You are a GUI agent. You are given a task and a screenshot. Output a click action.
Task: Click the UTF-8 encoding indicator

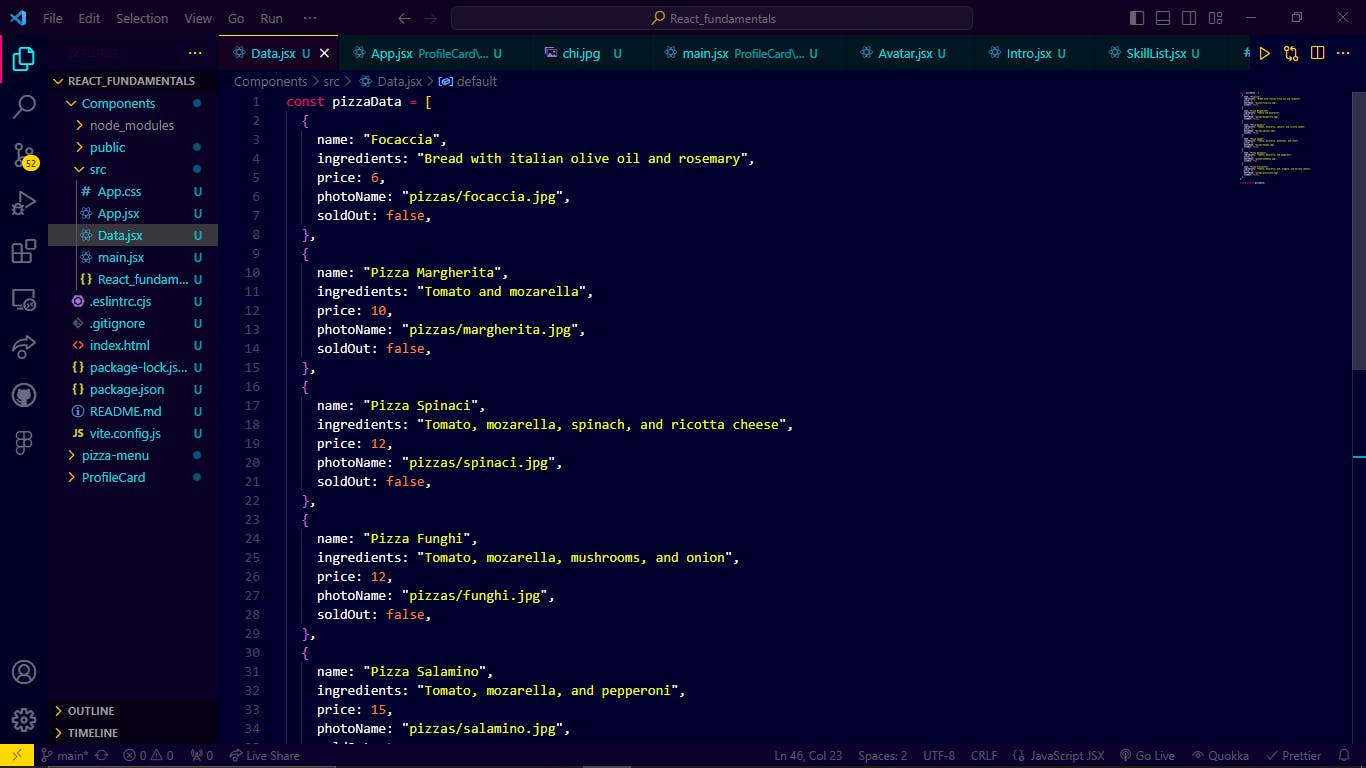[x=939, y=756]
